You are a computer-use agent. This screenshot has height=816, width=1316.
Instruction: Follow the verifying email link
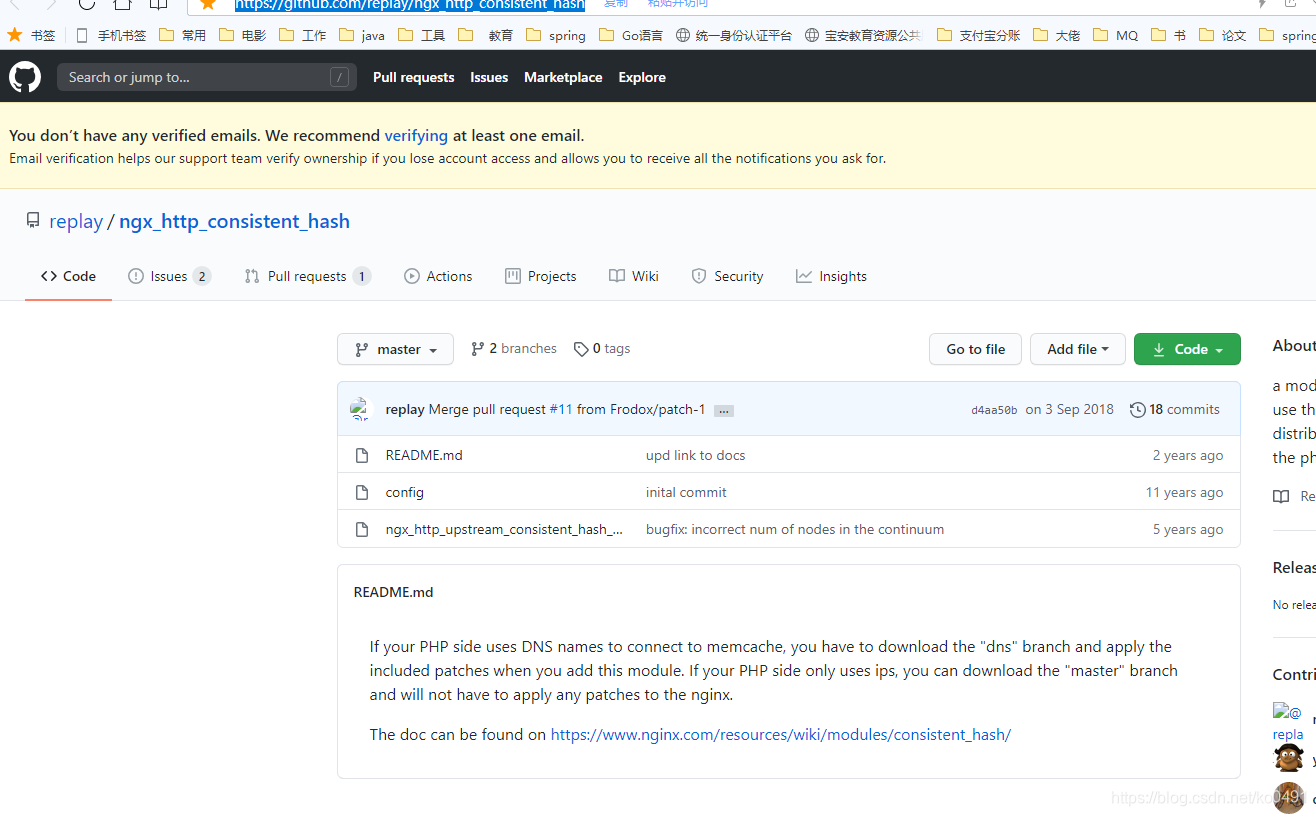click(416, 135)
